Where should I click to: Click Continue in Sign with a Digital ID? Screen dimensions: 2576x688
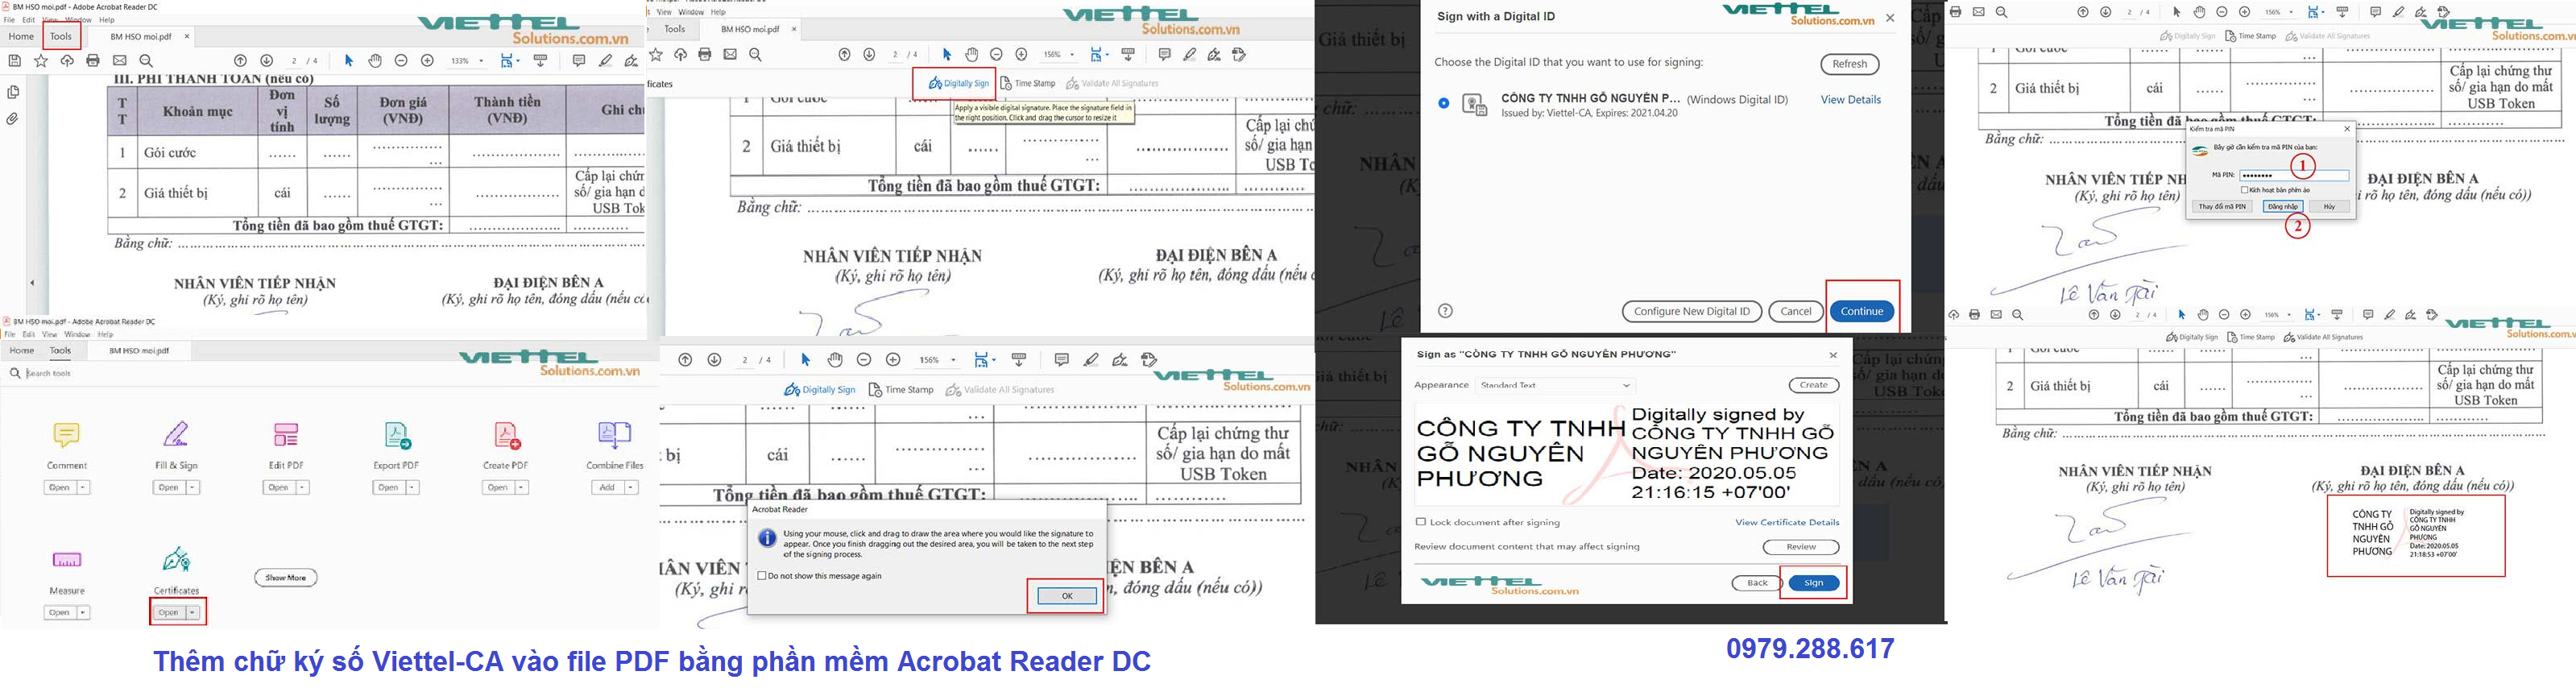(x=1861, y=311)
